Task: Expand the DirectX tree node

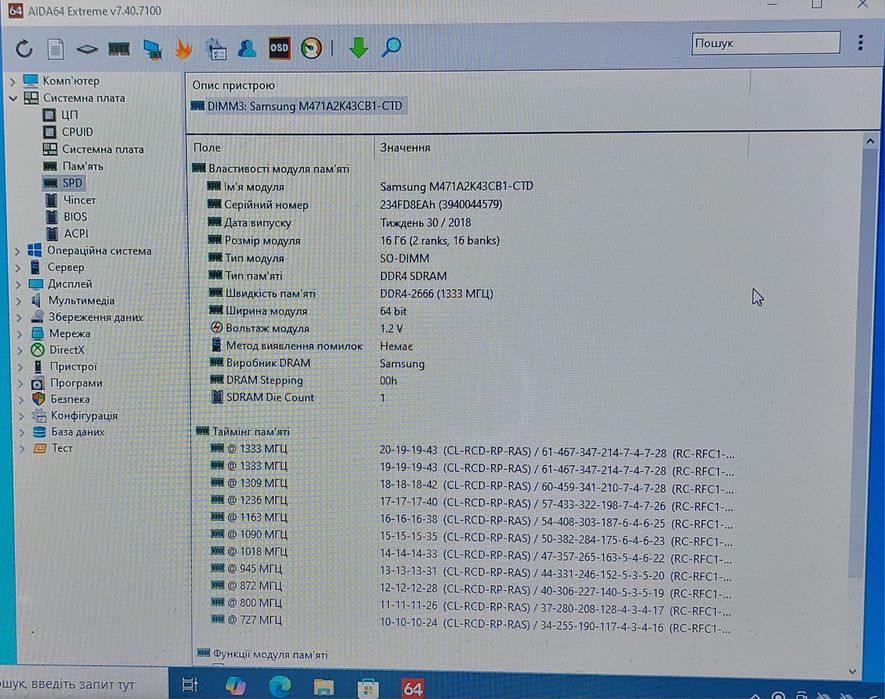Action: 20,351
